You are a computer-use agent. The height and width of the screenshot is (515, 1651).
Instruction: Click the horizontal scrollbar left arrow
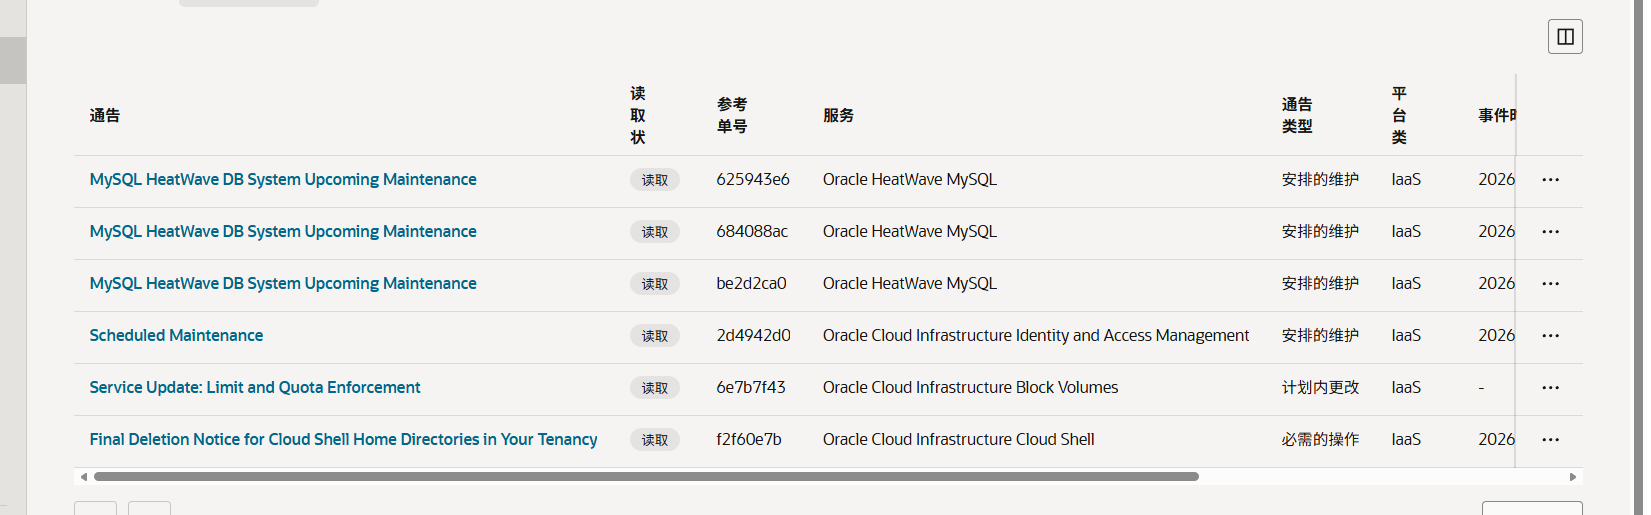pyautogui.click(x=84, y=477)
